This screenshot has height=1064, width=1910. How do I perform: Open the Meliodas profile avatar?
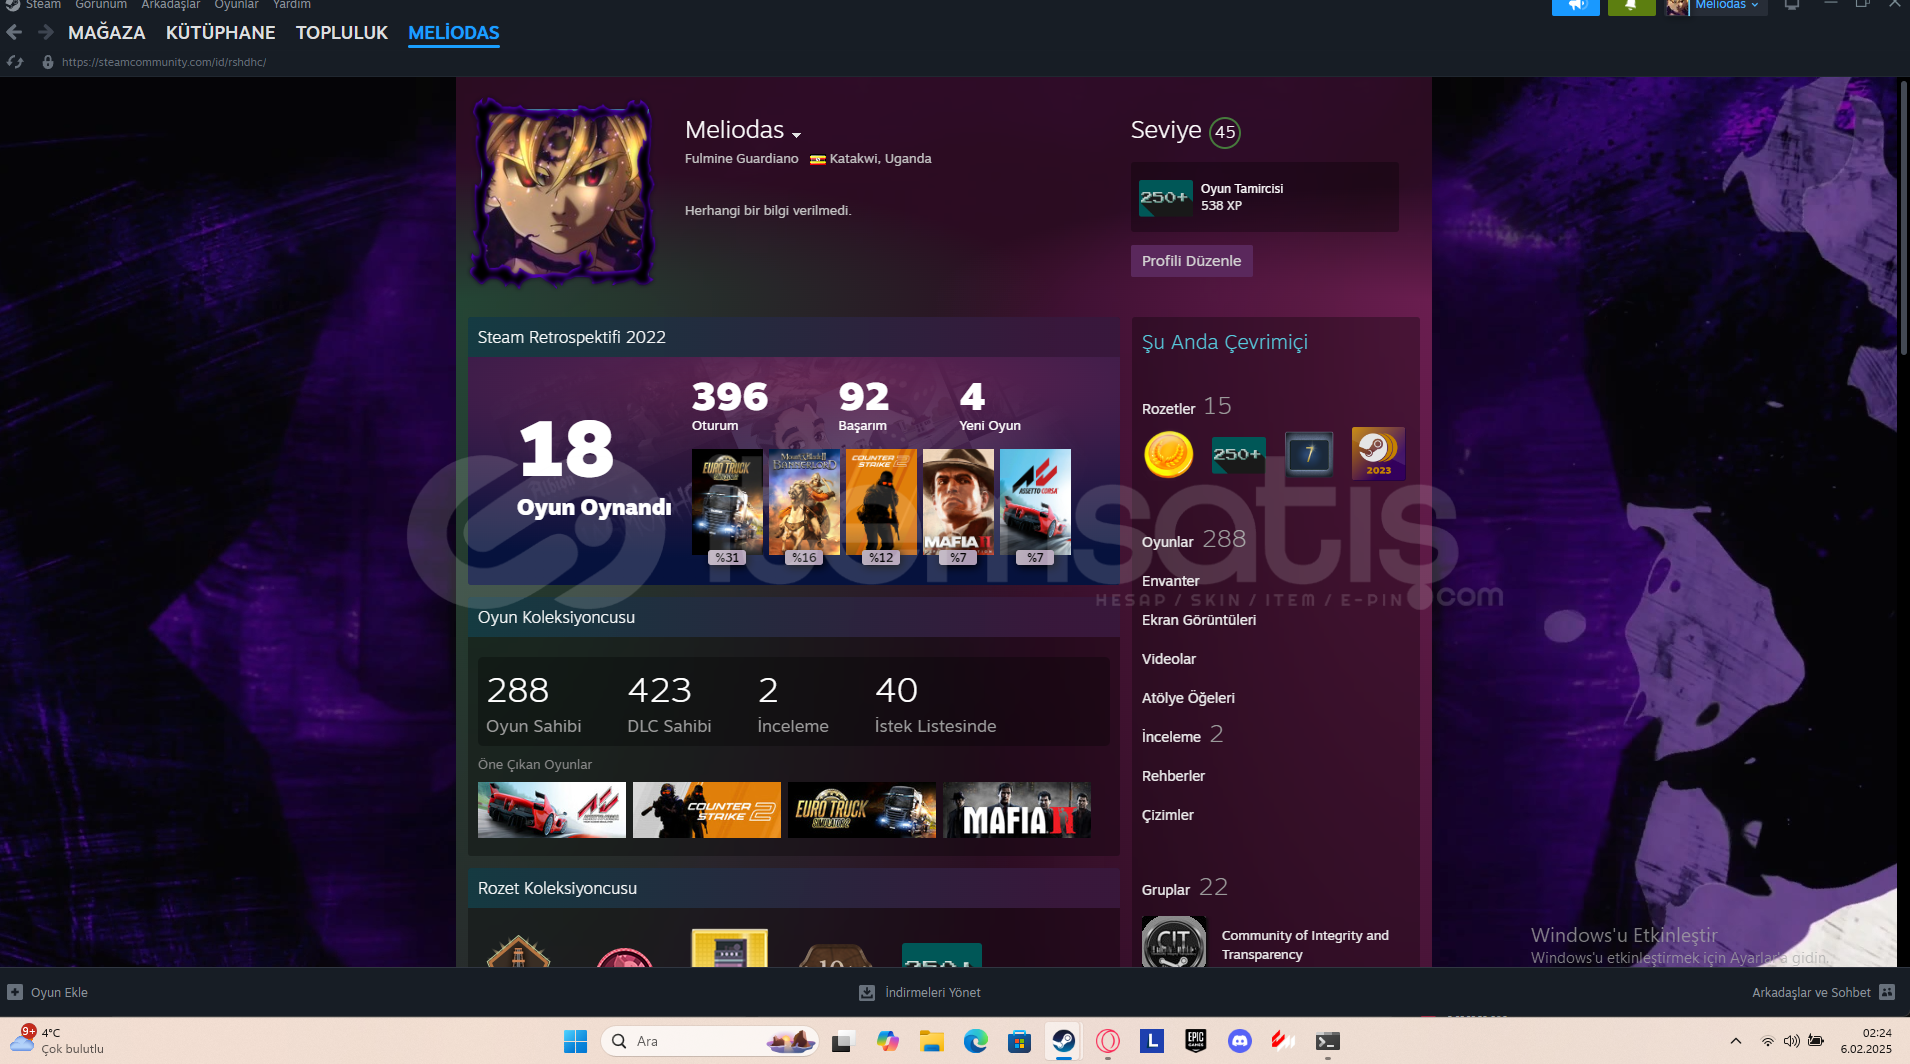pyautogui.click(x=563, y=191)
